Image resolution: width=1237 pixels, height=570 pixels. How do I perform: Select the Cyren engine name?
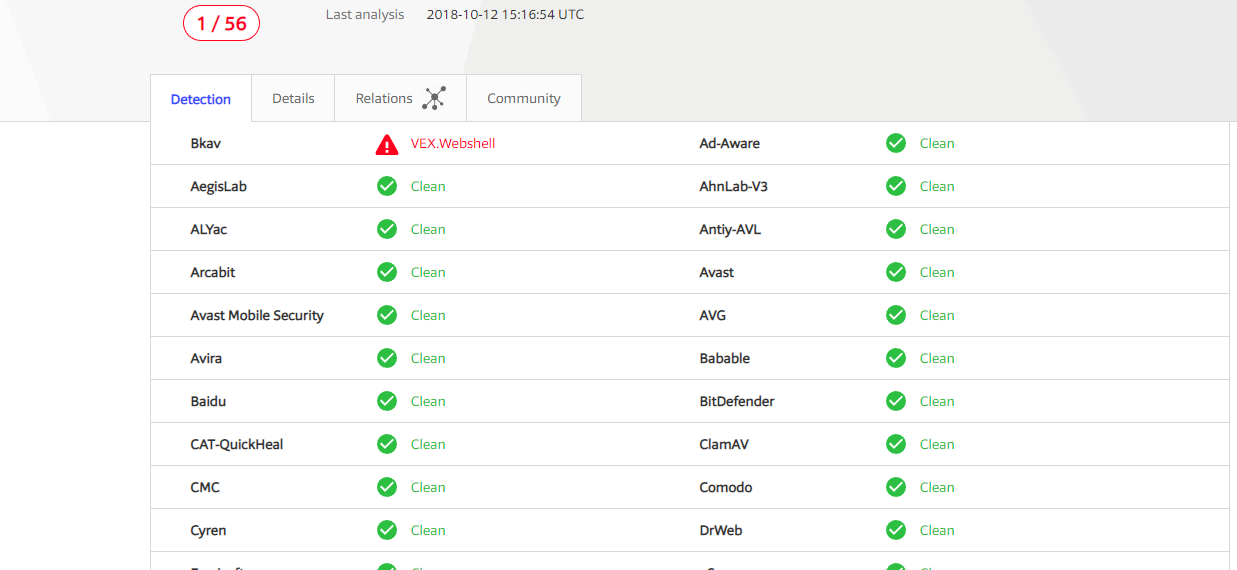[208, 530]
